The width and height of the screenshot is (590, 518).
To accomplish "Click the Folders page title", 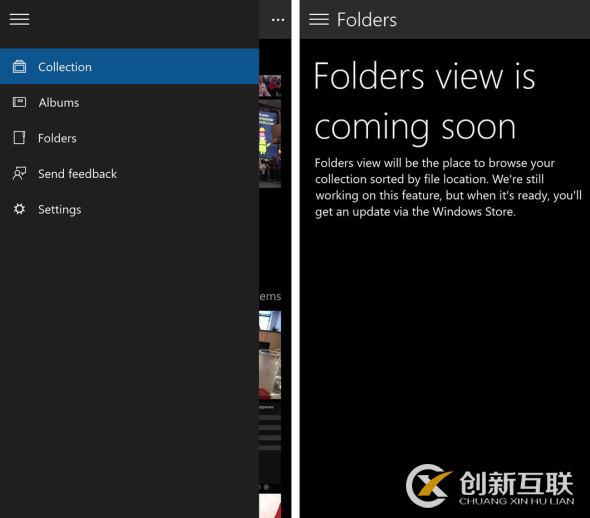I will coord(366,20).
